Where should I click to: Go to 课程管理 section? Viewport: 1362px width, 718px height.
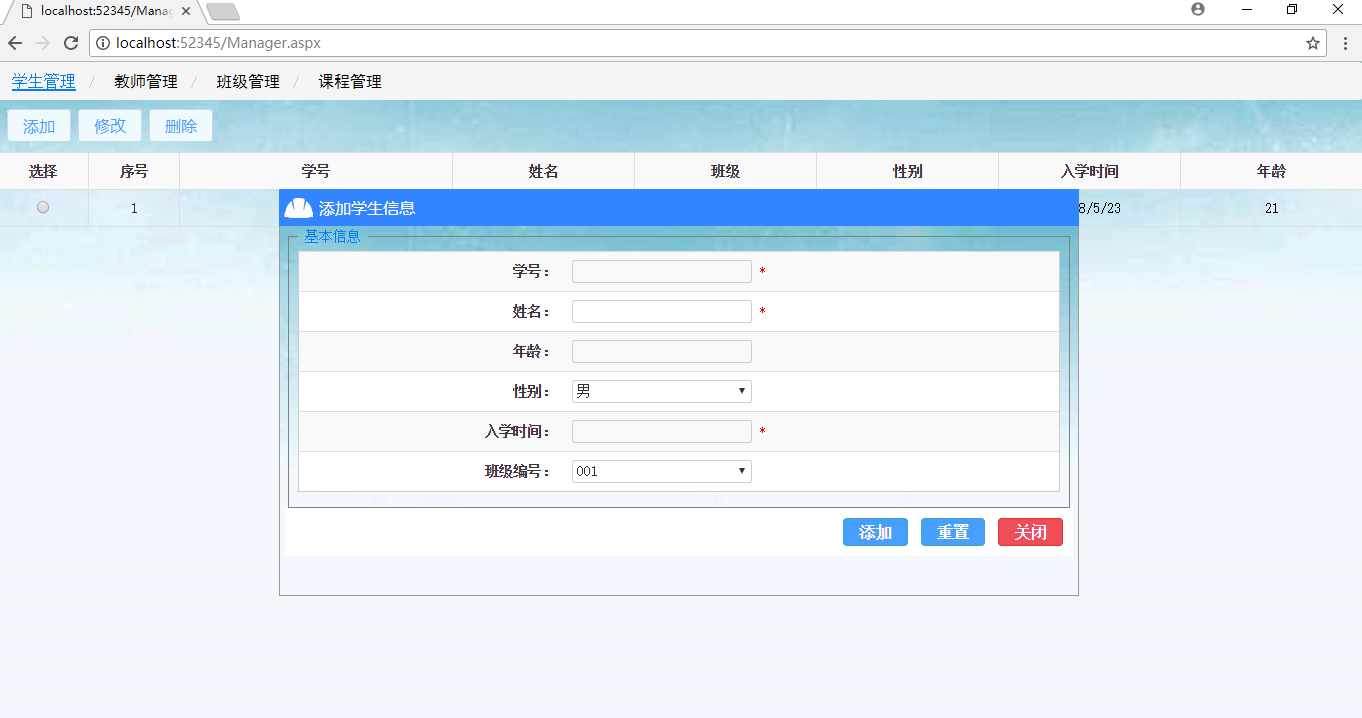pyautogui.click(x=350, y=82)
